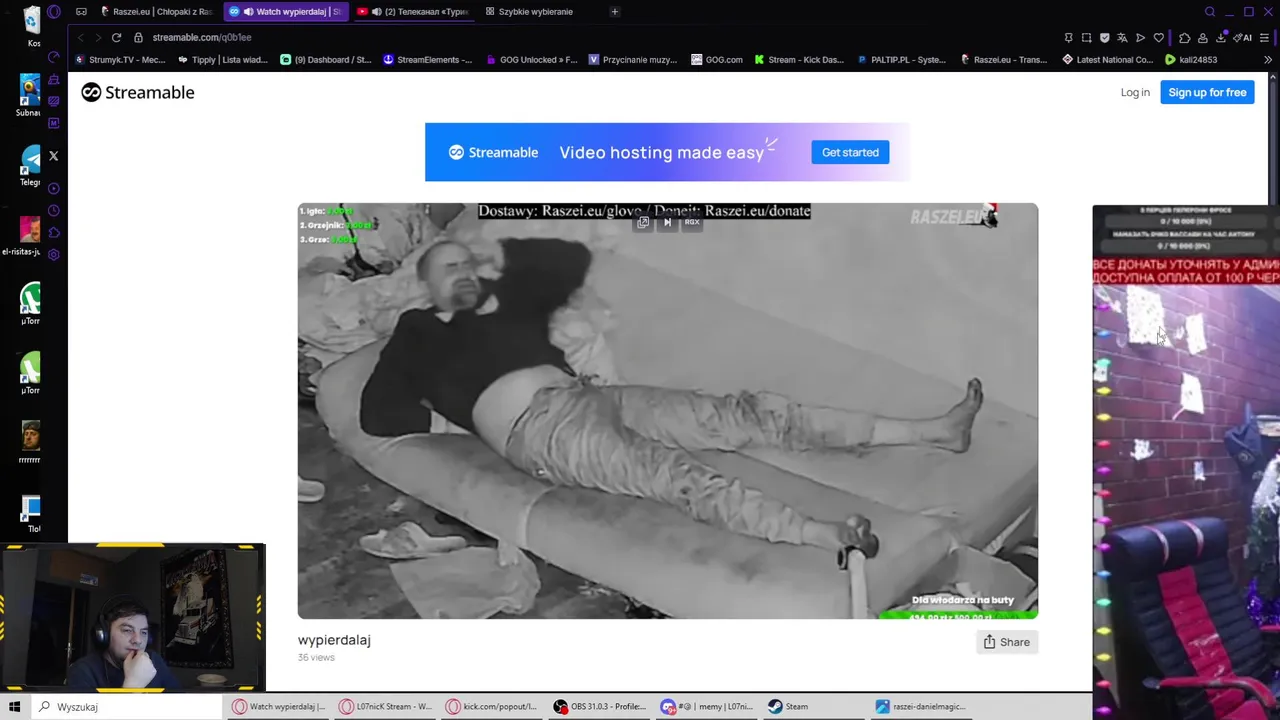
Task: Open the Watch wypierdalaj taskbar window
Action: [279, 707]
